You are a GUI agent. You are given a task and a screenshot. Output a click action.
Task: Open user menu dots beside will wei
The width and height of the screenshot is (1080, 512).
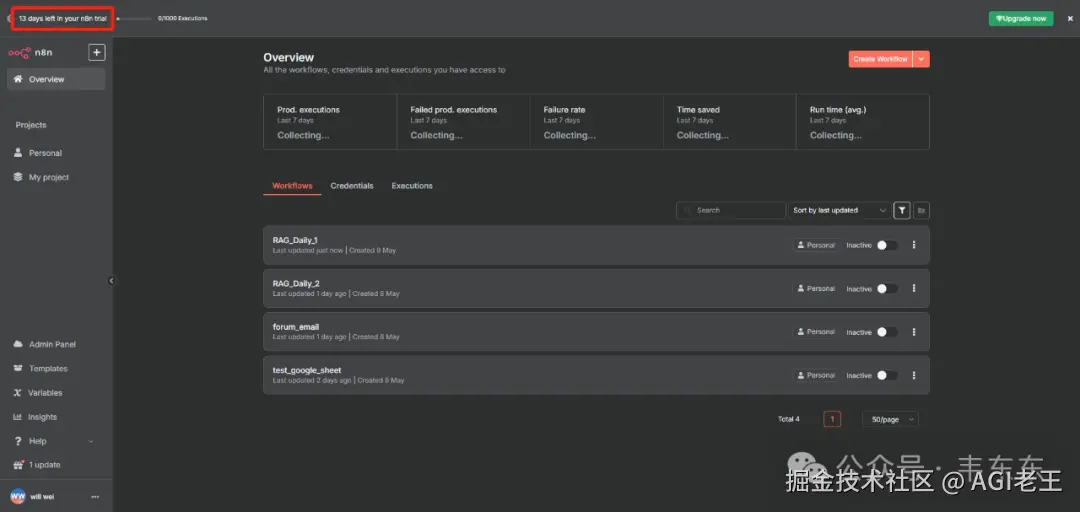[95, 497]
